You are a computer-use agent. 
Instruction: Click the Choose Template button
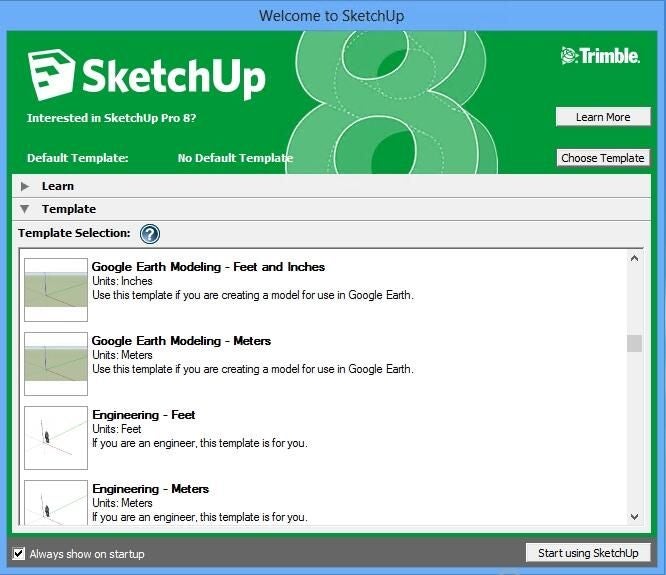(603, 158)
